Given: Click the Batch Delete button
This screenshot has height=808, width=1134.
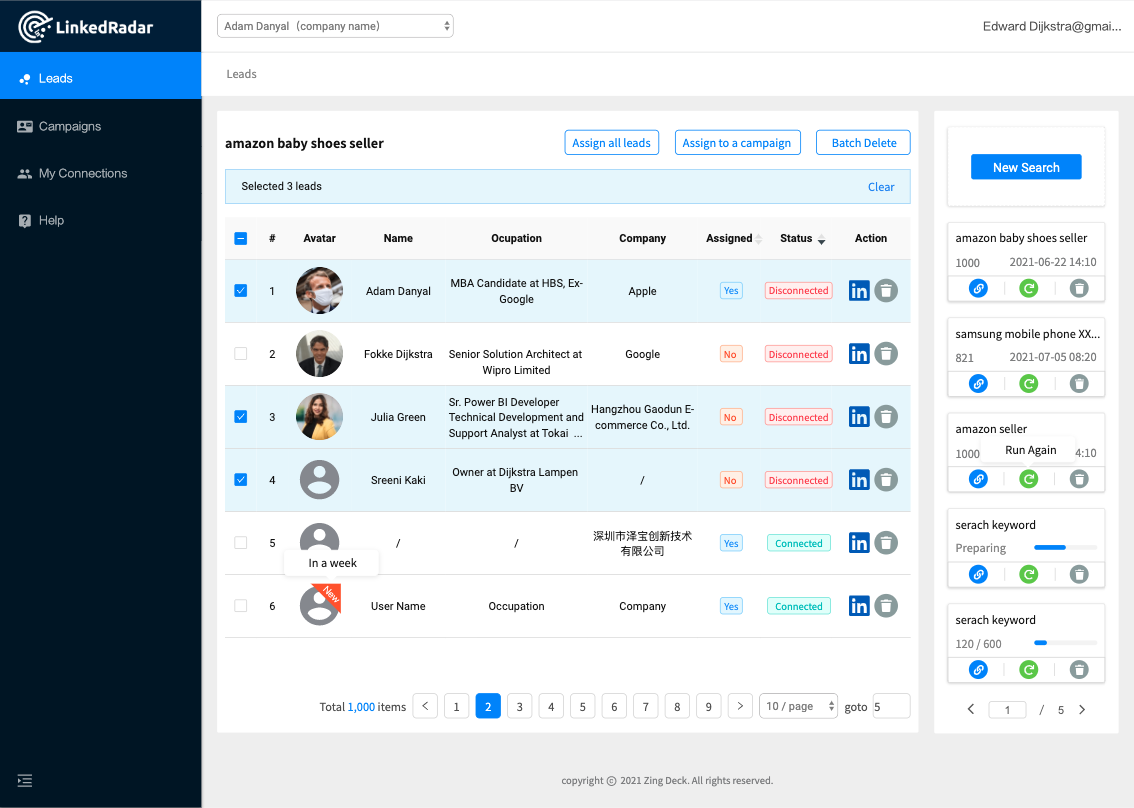Looking at the screenshot, I should (x=864, y=143).
